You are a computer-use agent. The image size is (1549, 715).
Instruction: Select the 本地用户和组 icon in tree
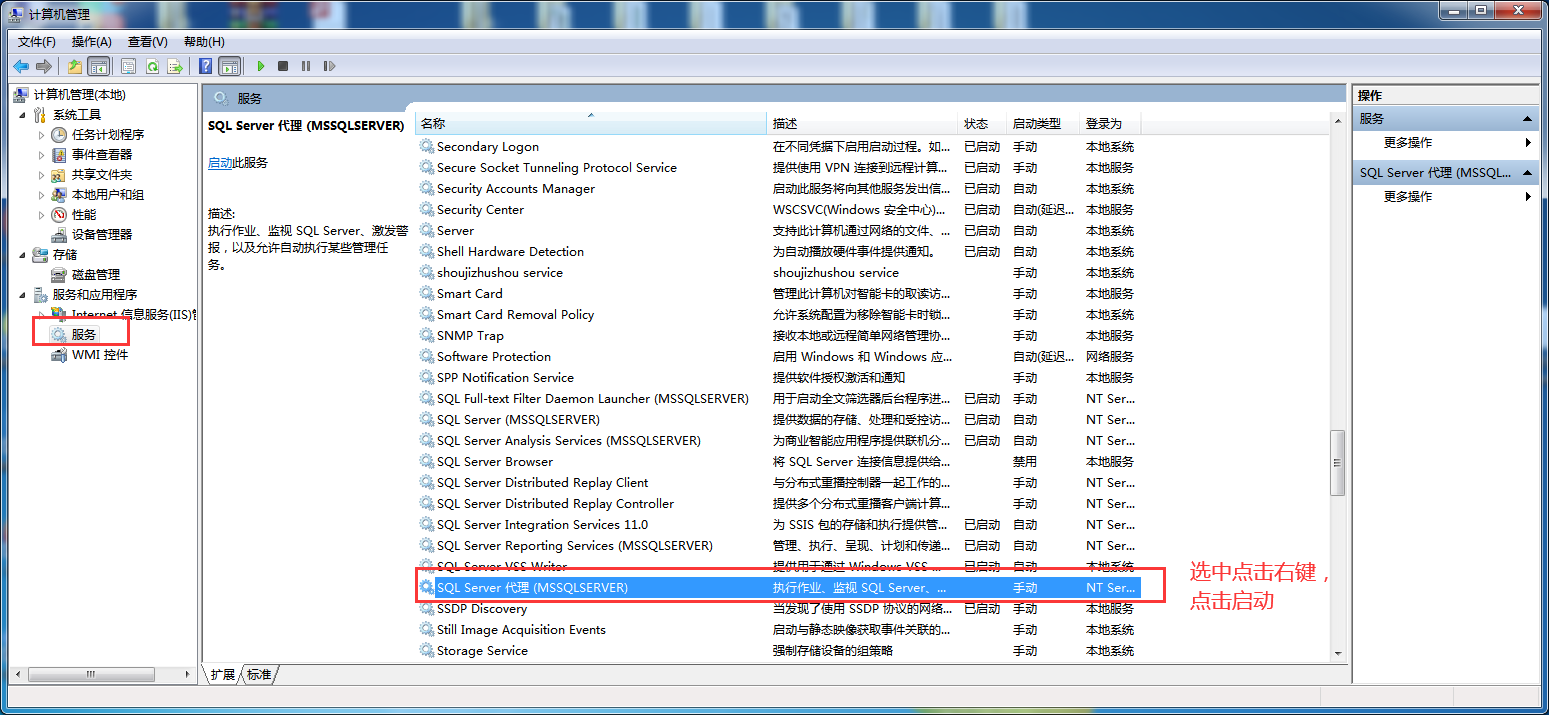click(59, 194)
